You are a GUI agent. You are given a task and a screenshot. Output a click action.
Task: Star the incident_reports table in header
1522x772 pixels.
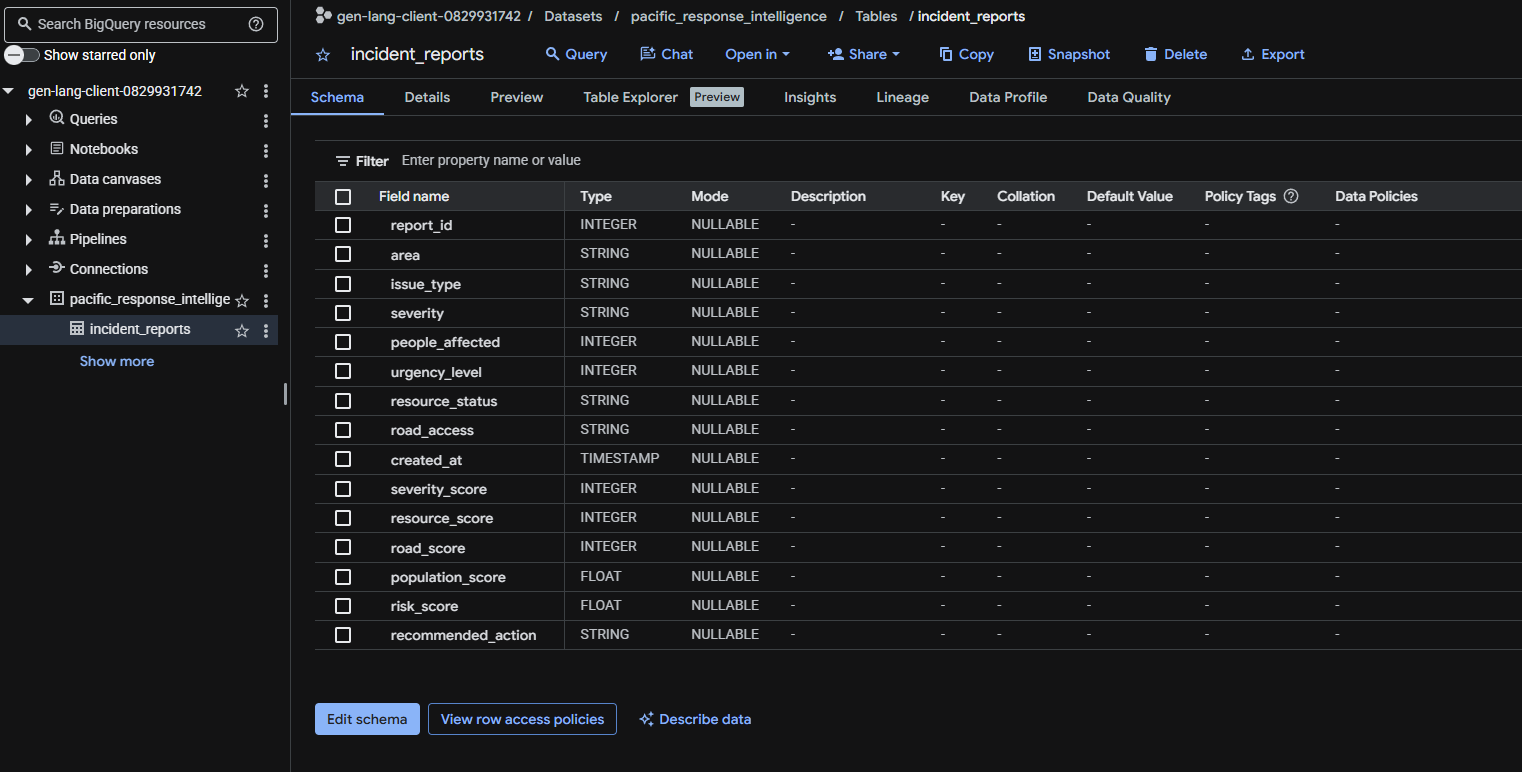(x=323, y=55)
